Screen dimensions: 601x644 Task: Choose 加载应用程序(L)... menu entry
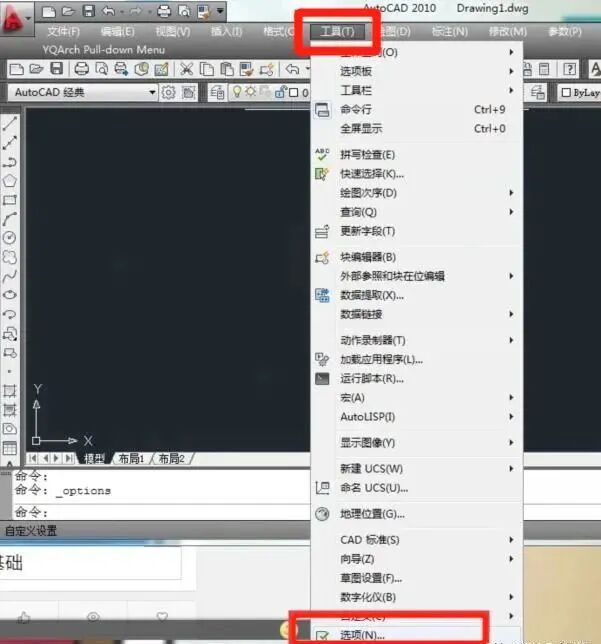point(417,359)
